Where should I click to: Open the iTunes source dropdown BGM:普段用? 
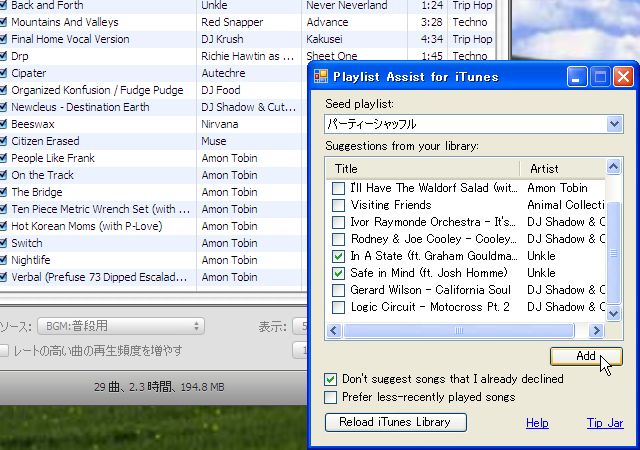[121, 326]
